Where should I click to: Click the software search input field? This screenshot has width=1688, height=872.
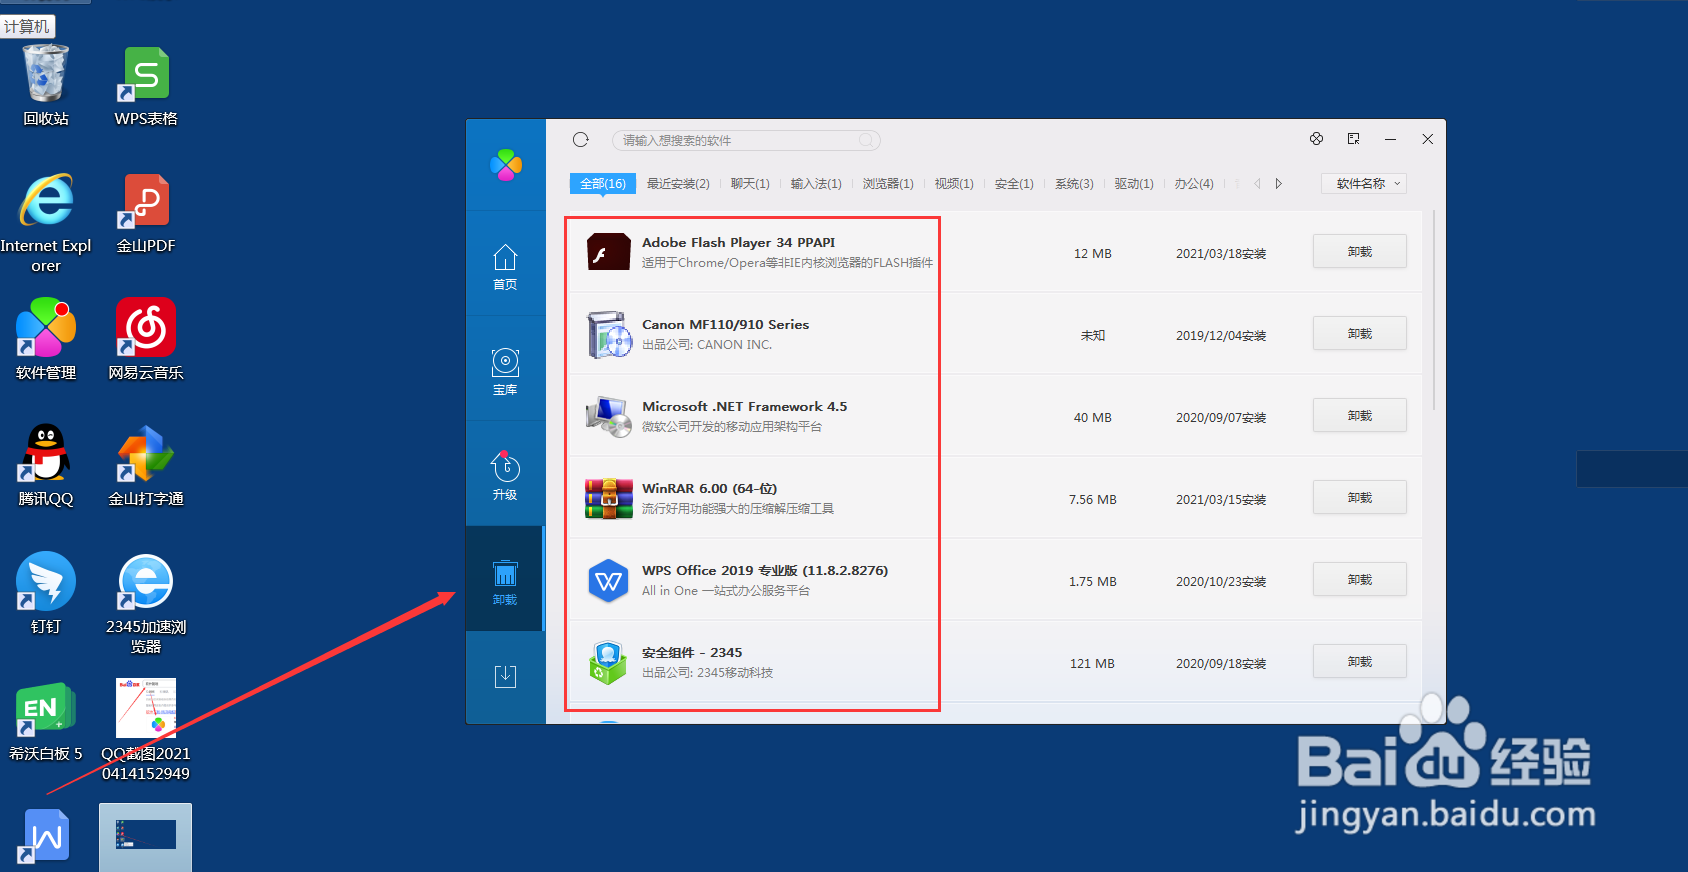point(746,140)
